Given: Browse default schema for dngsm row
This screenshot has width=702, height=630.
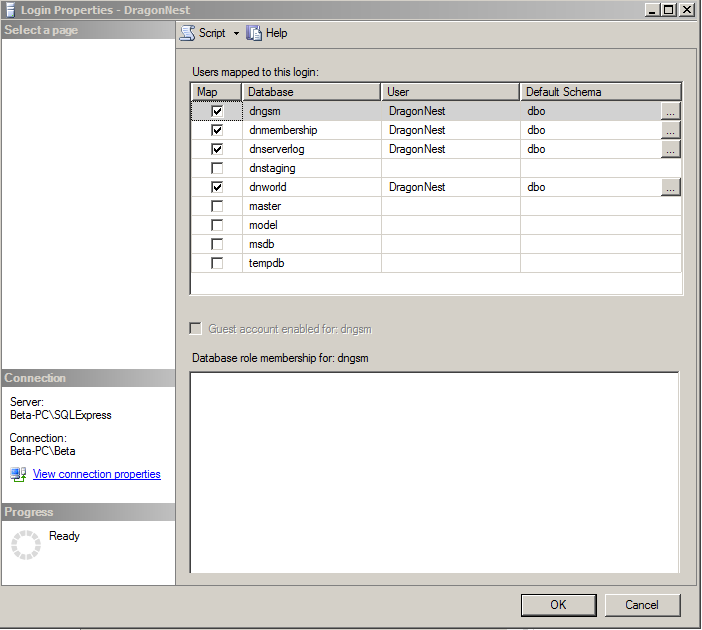Looking at the screenshot, I should [x=670, y=111].
